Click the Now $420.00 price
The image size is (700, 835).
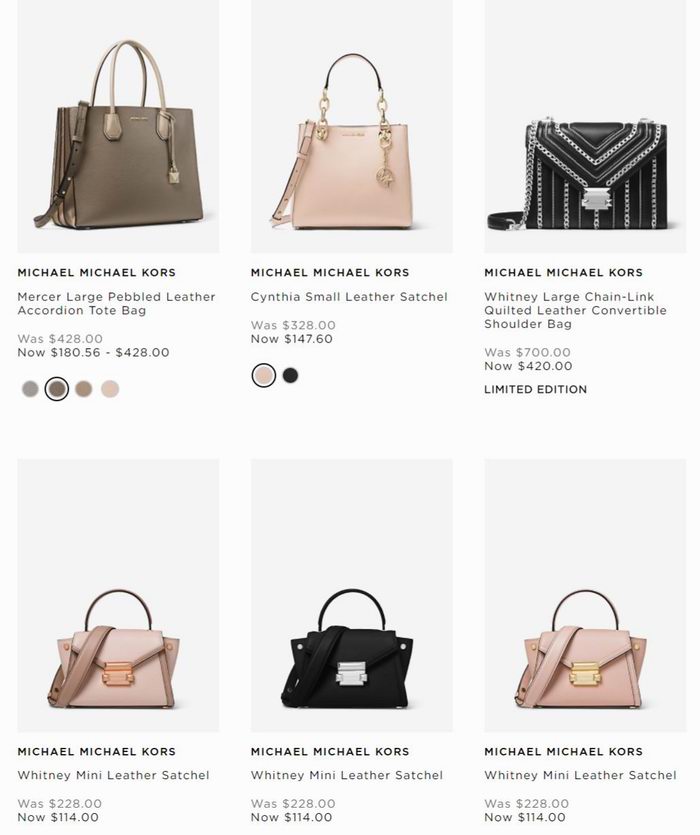pyautogui.click(x=528, y=366)
